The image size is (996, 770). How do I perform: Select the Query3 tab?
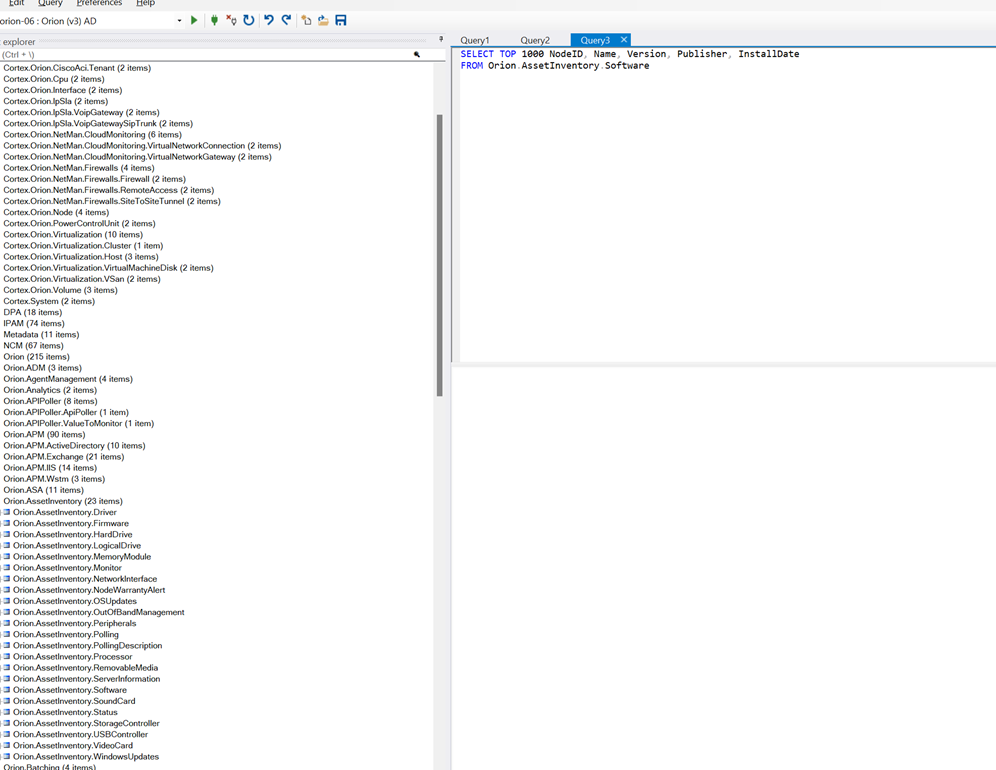[595, 40]
